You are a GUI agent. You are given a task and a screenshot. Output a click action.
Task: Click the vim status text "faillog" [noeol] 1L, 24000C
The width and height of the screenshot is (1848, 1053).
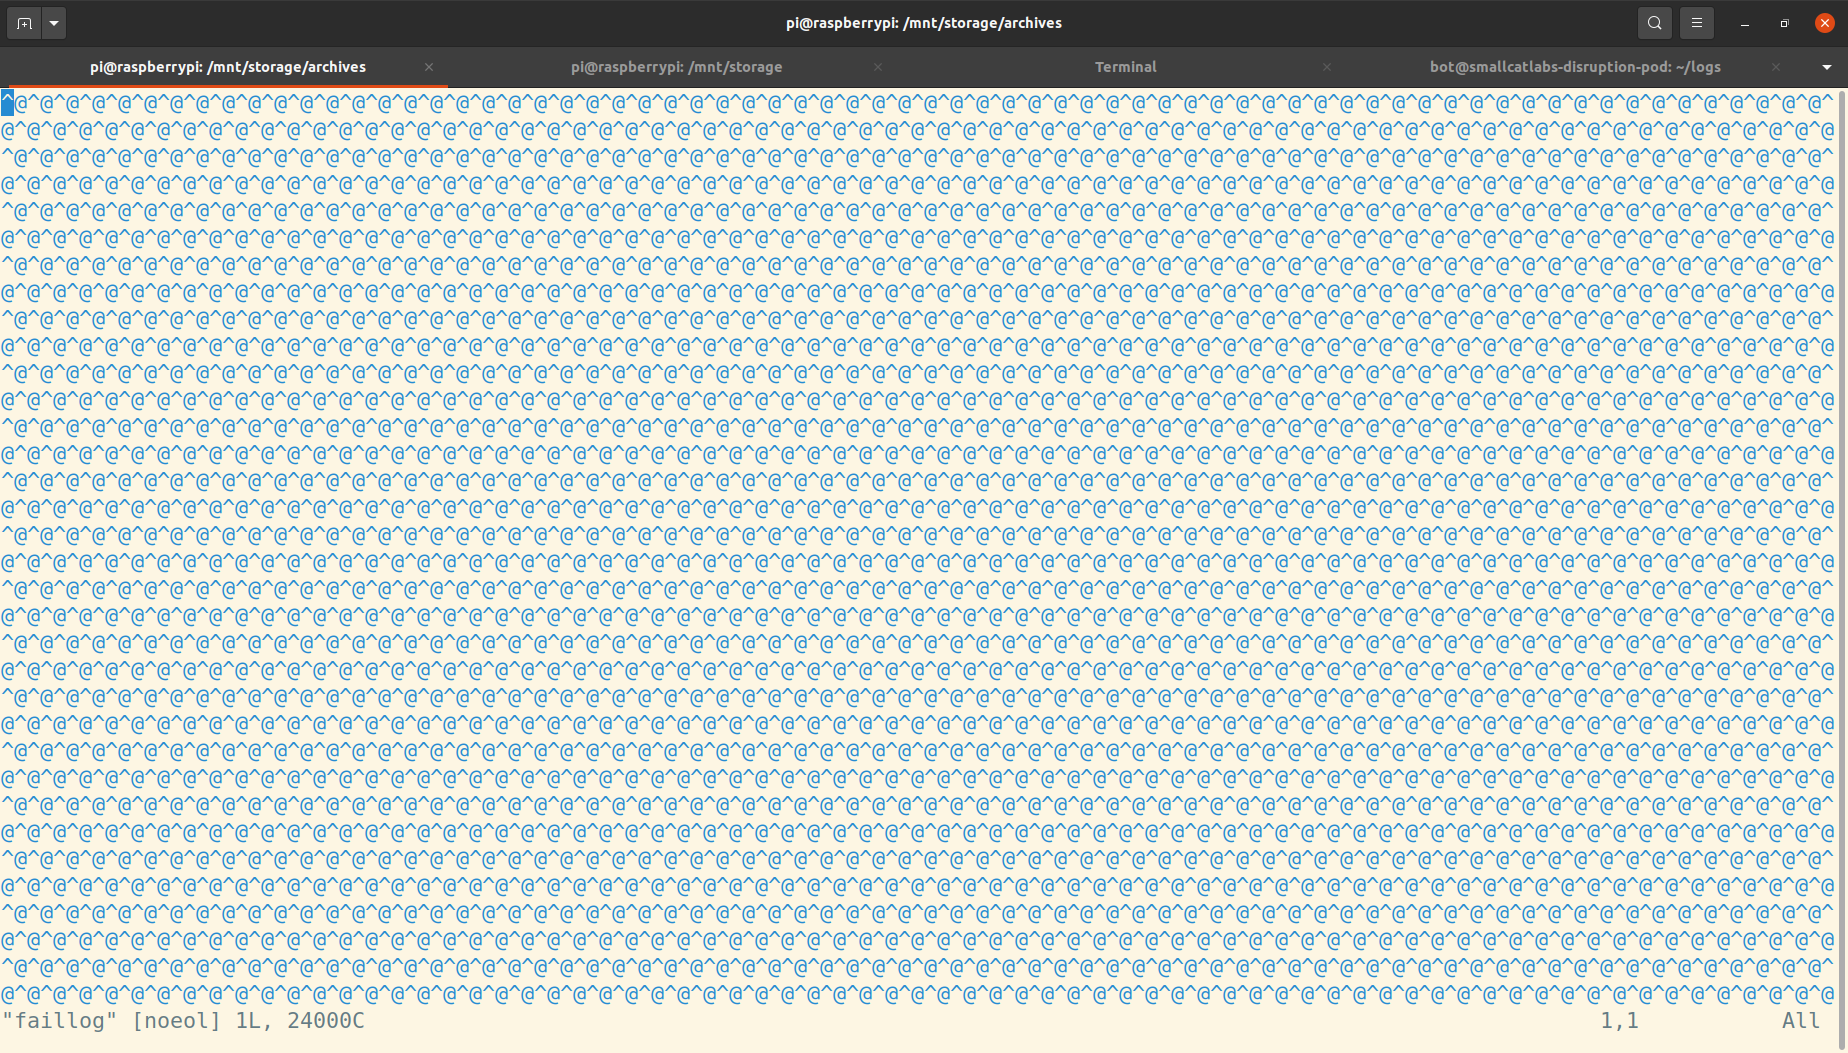(x=183, y=1021)
